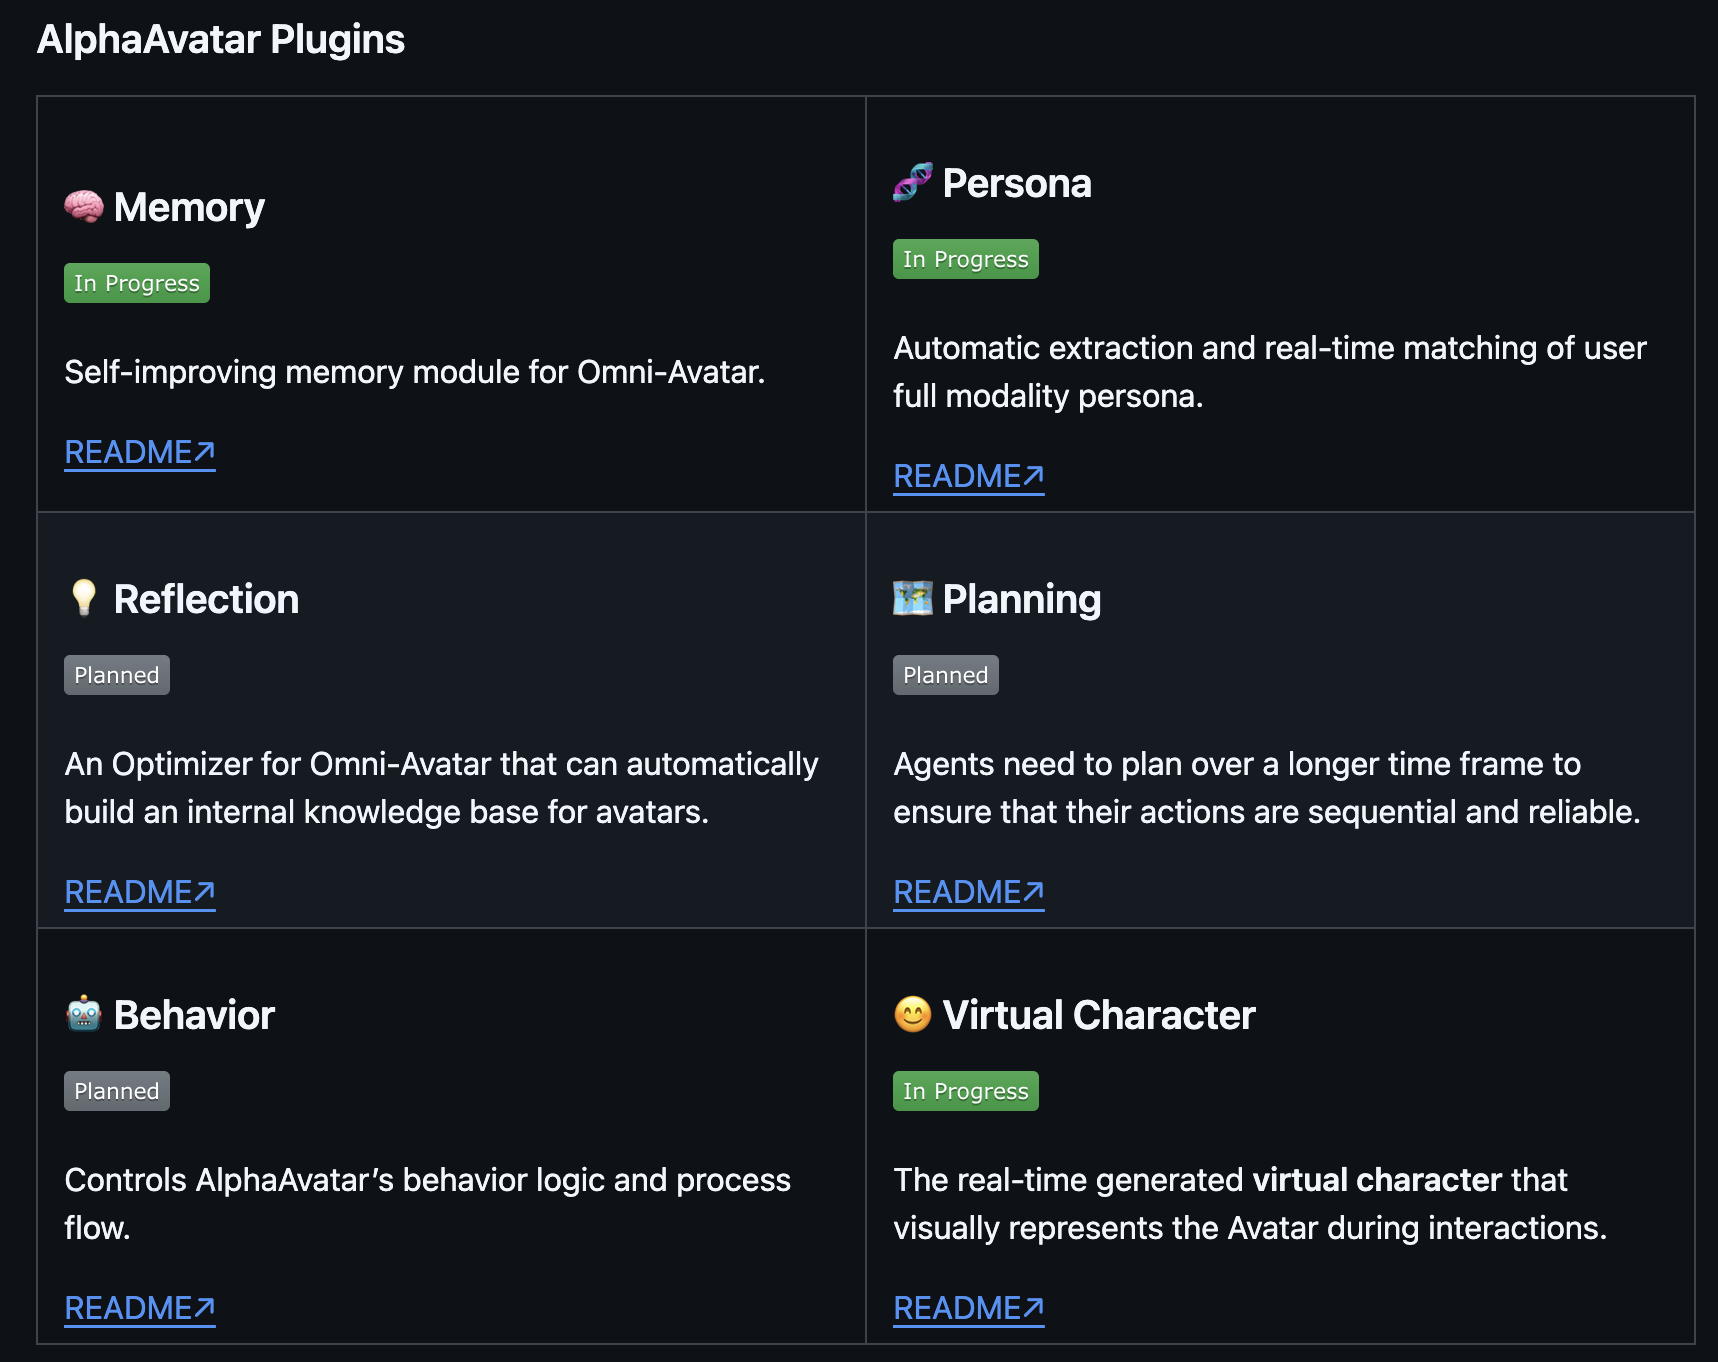The width and height of the screenshot is (1718, 1362).
Task: Click the robot icon beside Behavior
Action: [84, 1014]
